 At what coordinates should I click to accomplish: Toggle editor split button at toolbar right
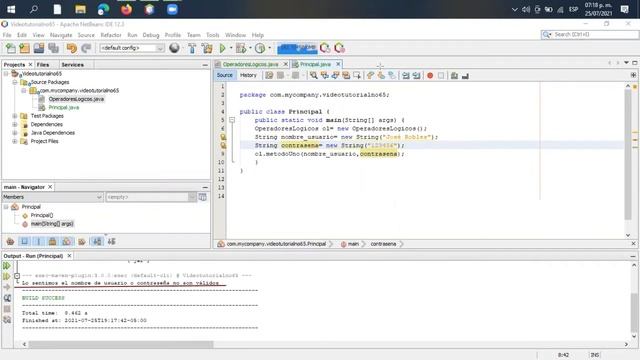click(x=633, y=75)
